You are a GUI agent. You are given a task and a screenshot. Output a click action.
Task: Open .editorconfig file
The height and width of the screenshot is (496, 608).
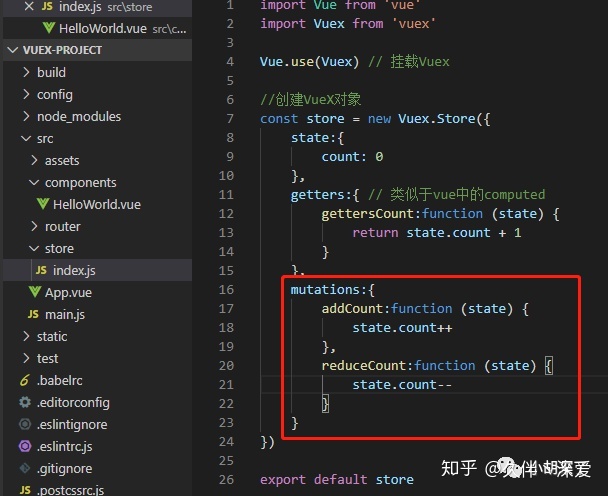(73, 403)
